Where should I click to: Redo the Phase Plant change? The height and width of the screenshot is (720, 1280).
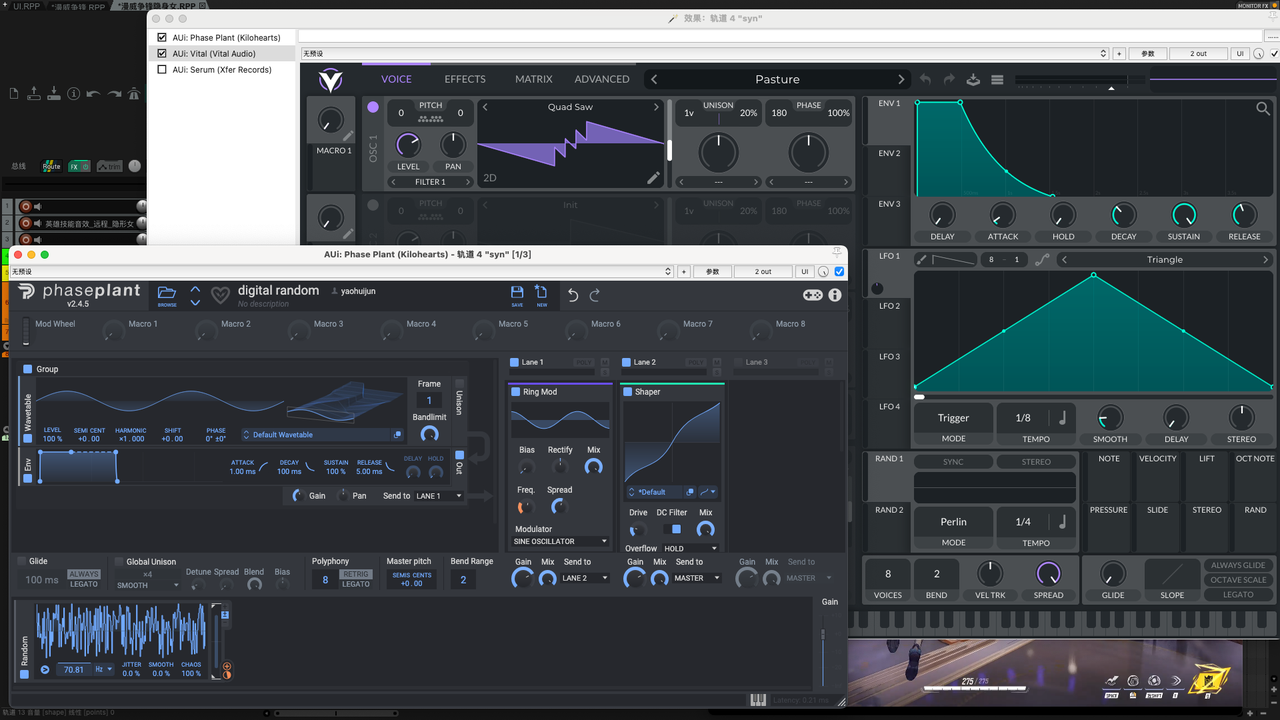click(595, 295)
